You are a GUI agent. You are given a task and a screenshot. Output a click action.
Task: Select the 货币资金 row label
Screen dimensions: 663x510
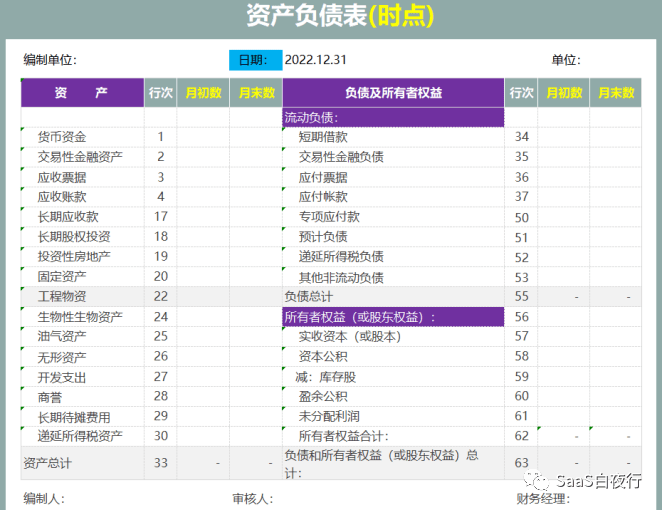coord(82,137)
